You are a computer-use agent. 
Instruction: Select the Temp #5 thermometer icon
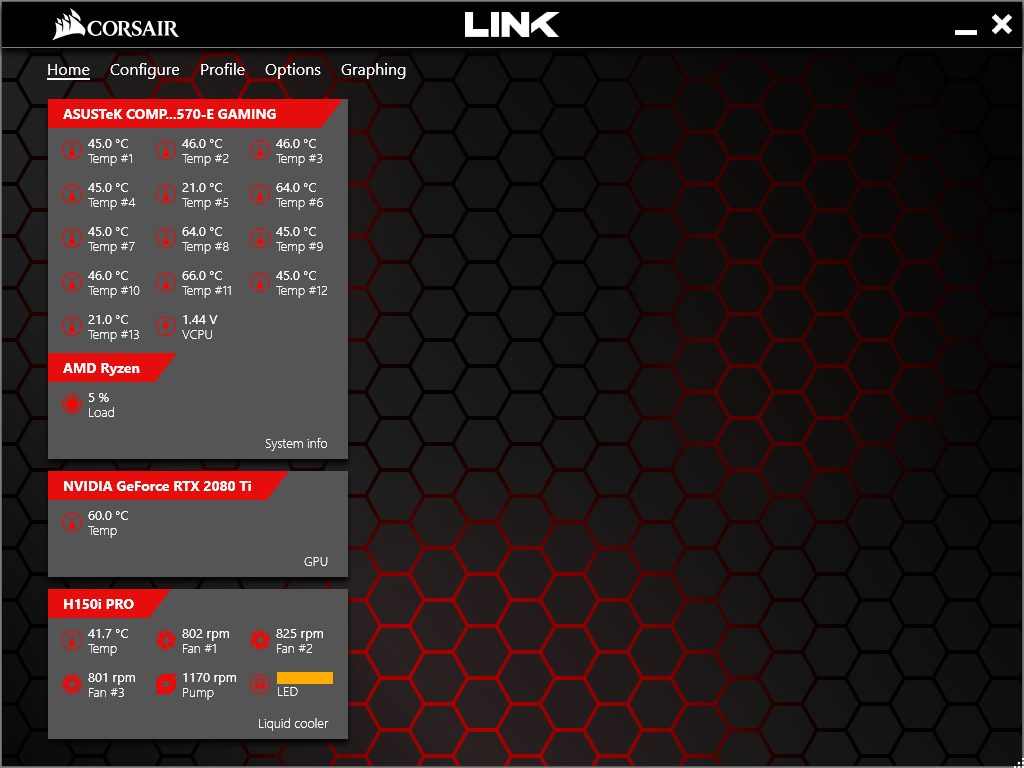[166, 195]
